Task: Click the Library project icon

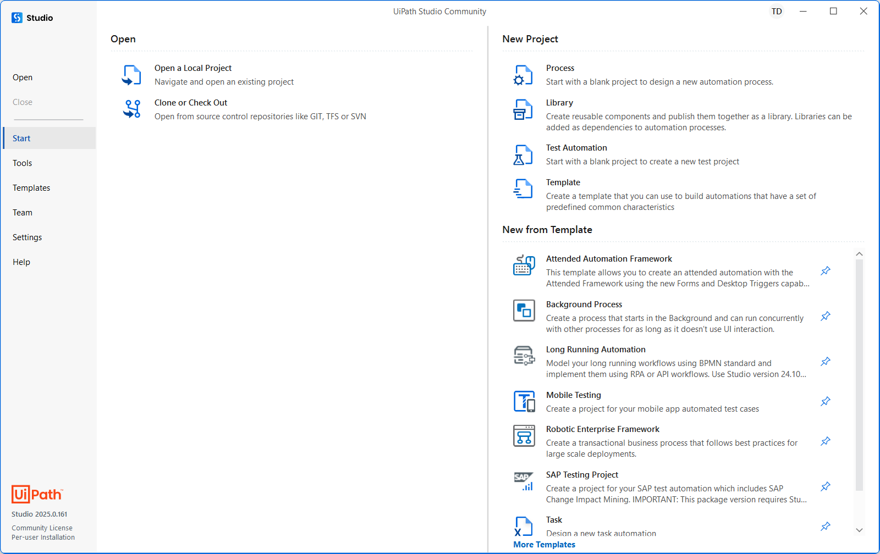Action: (x=522, y=109)
